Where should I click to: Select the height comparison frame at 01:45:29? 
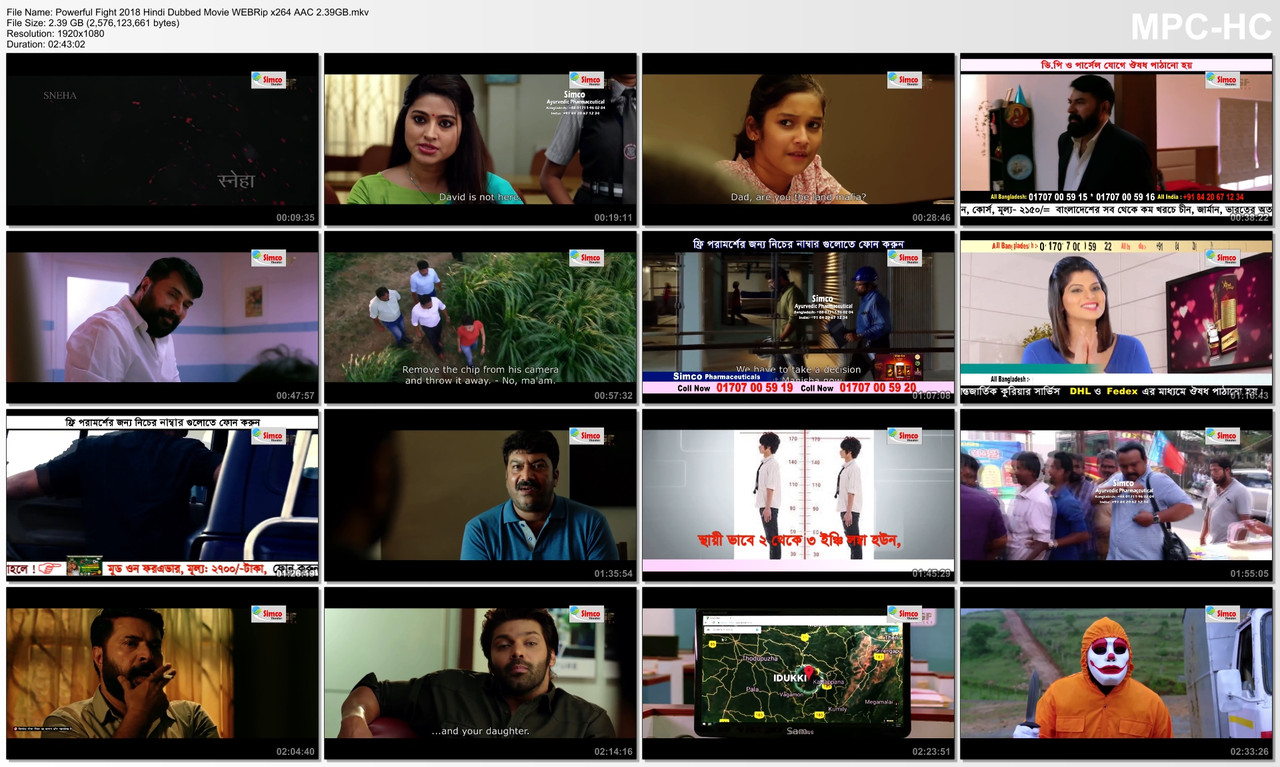click(x=798, y=495)
